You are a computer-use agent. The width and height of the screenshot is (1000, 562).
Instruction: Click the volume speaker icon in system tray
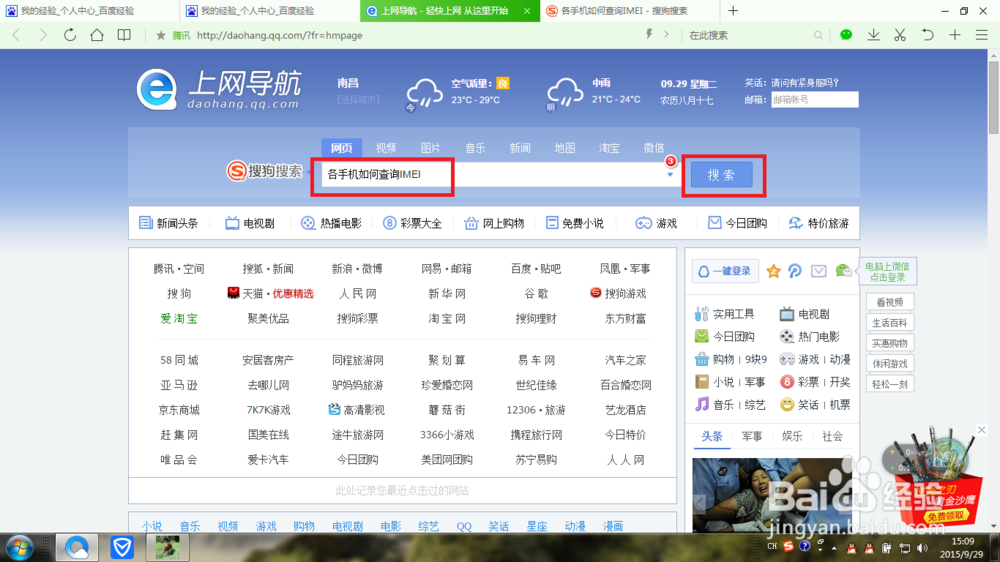(x=922, y=548)
